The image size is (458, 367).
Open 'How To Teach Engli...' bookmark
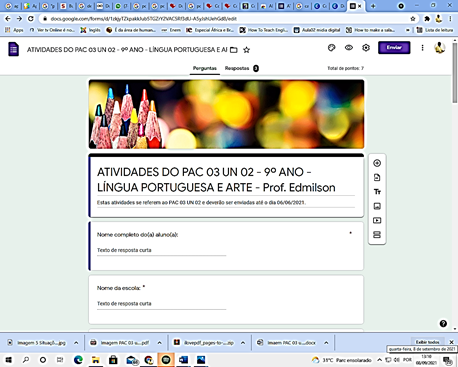point(264,30)
